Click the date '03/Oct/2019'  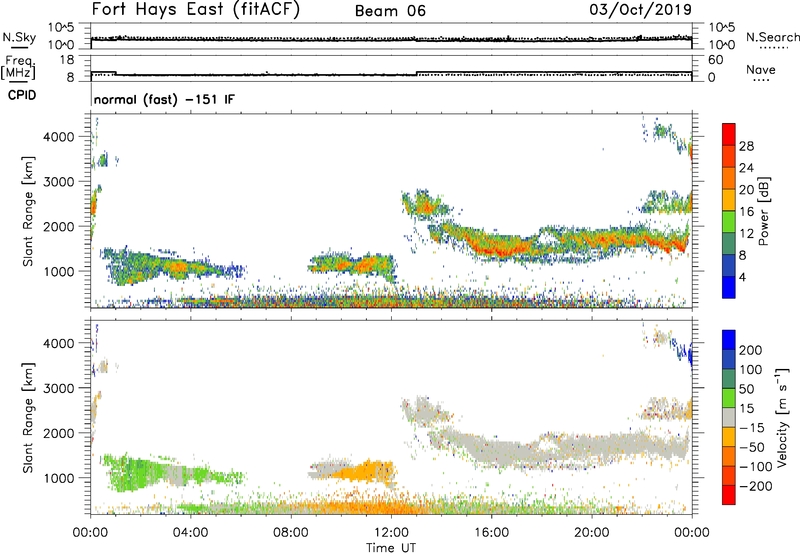point(640,10)
